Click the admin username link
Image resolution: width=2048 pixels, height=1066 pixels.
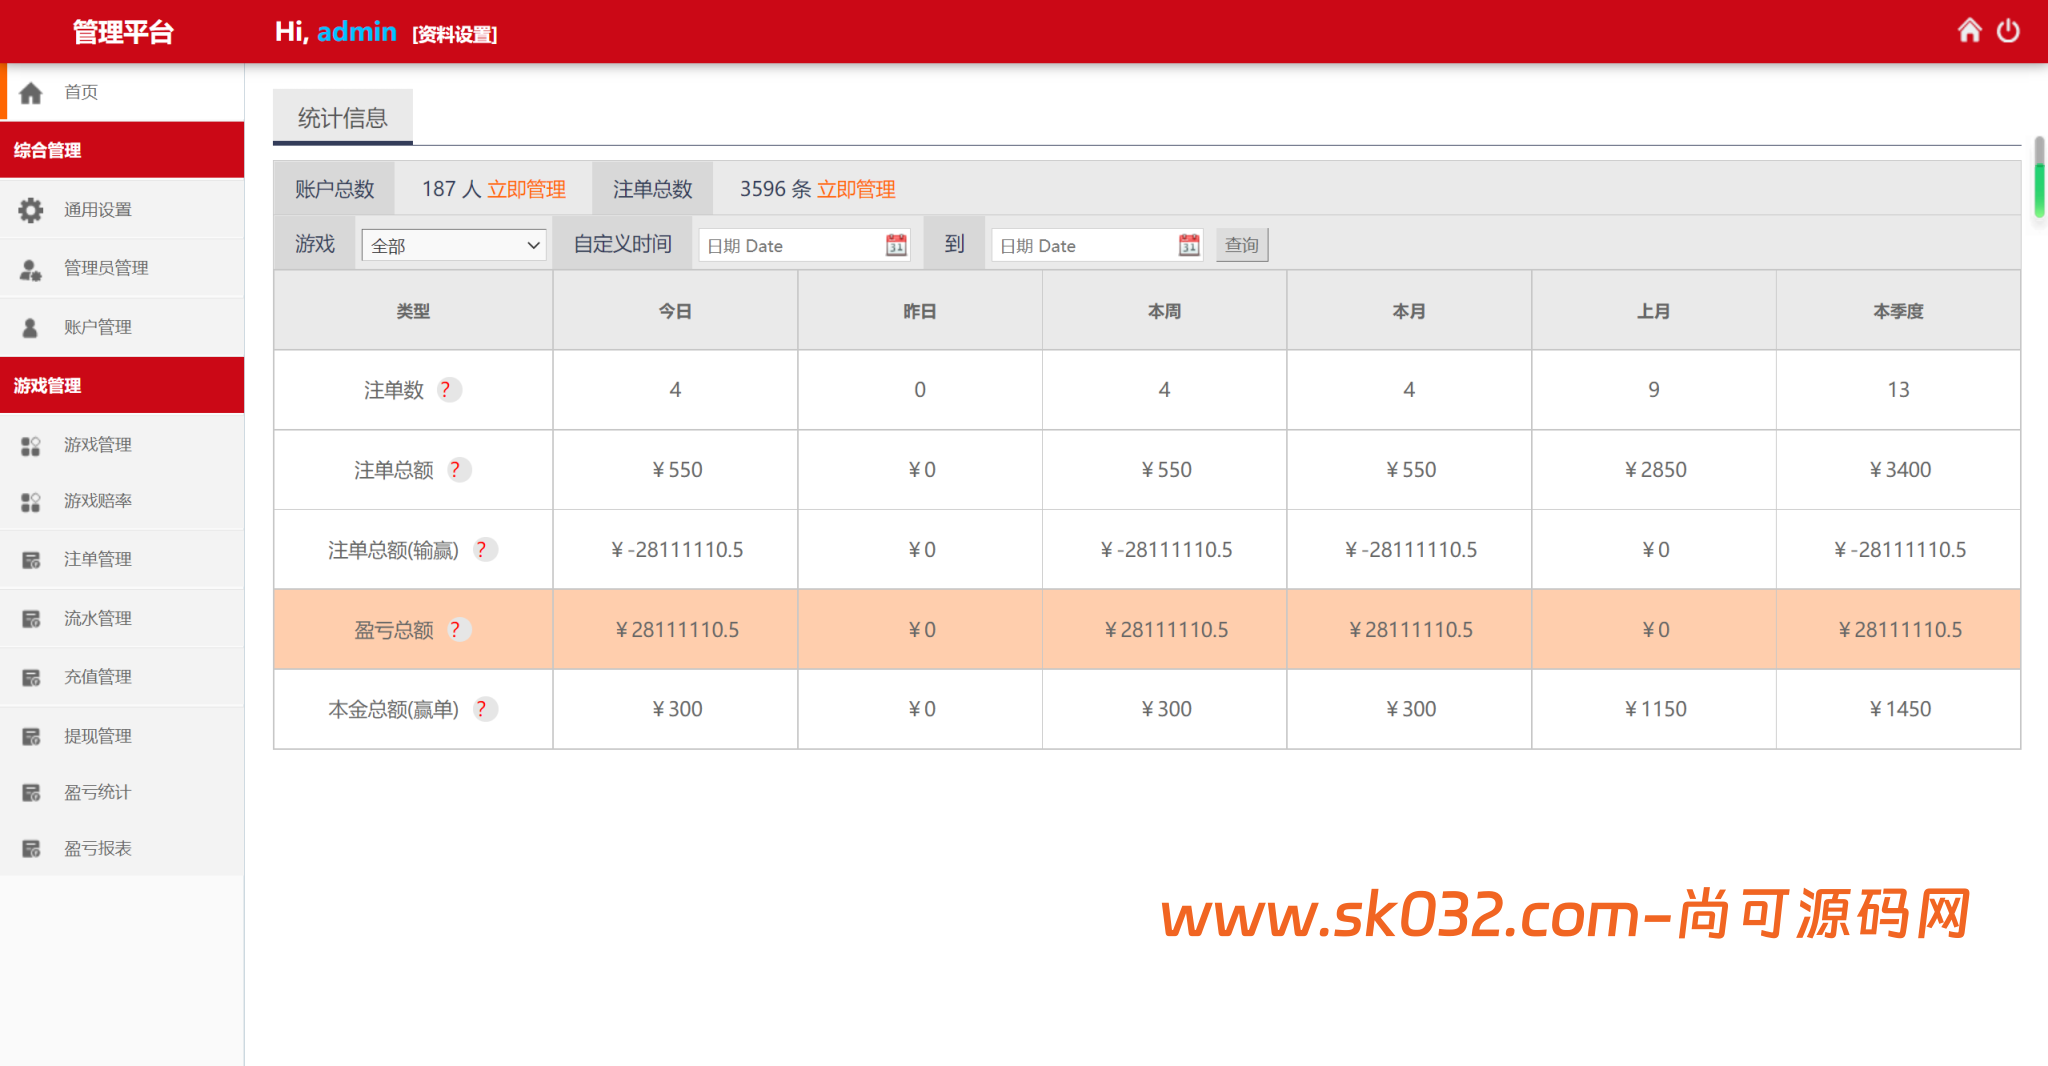(x=356, y=32)
